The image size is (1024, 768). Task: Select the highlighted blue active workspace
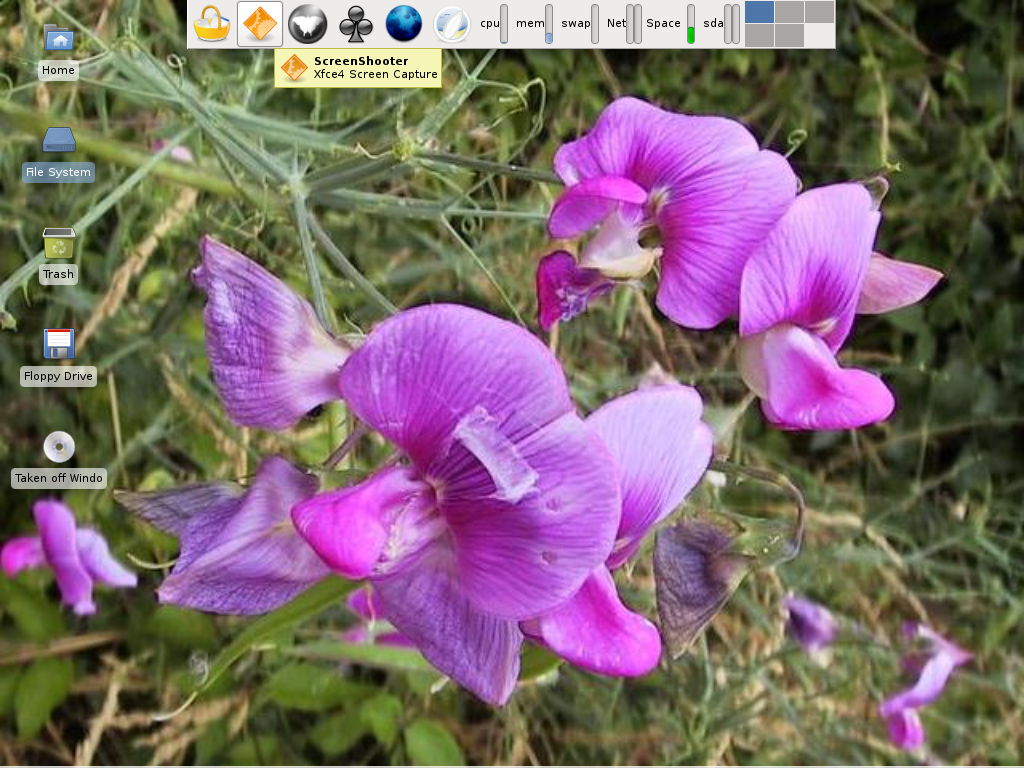[759, 12]
